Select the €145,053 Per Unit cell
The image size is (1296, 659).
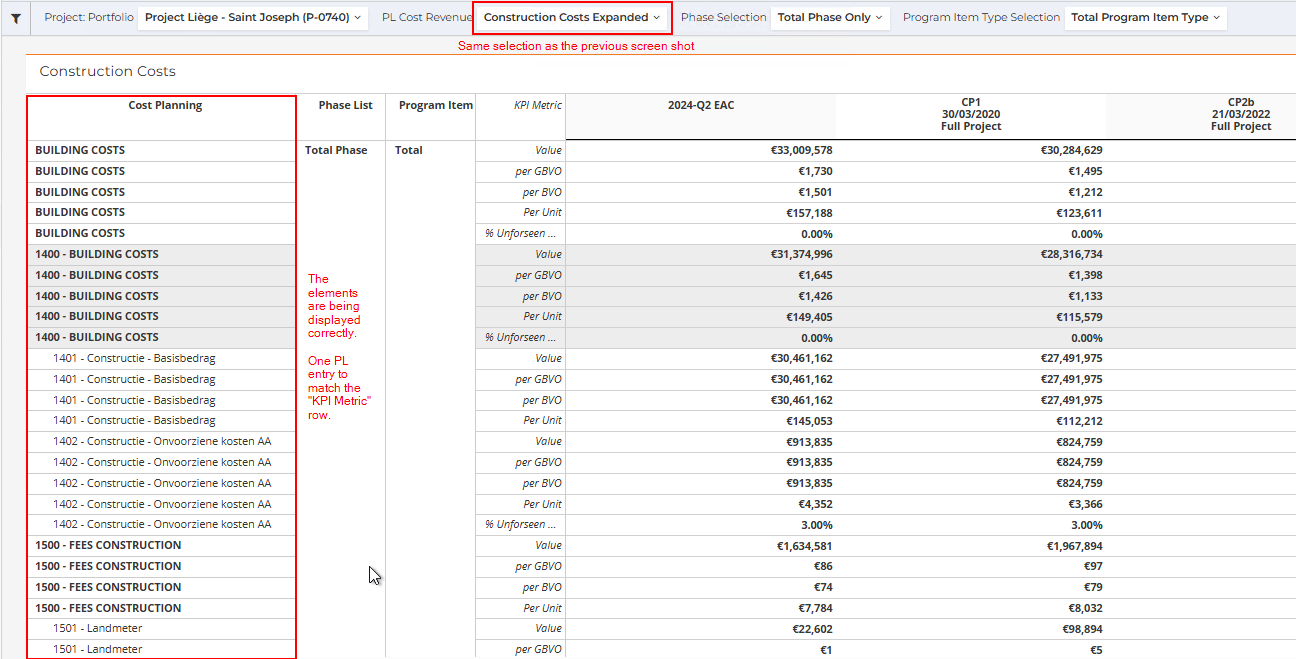[x=809, y=421]
